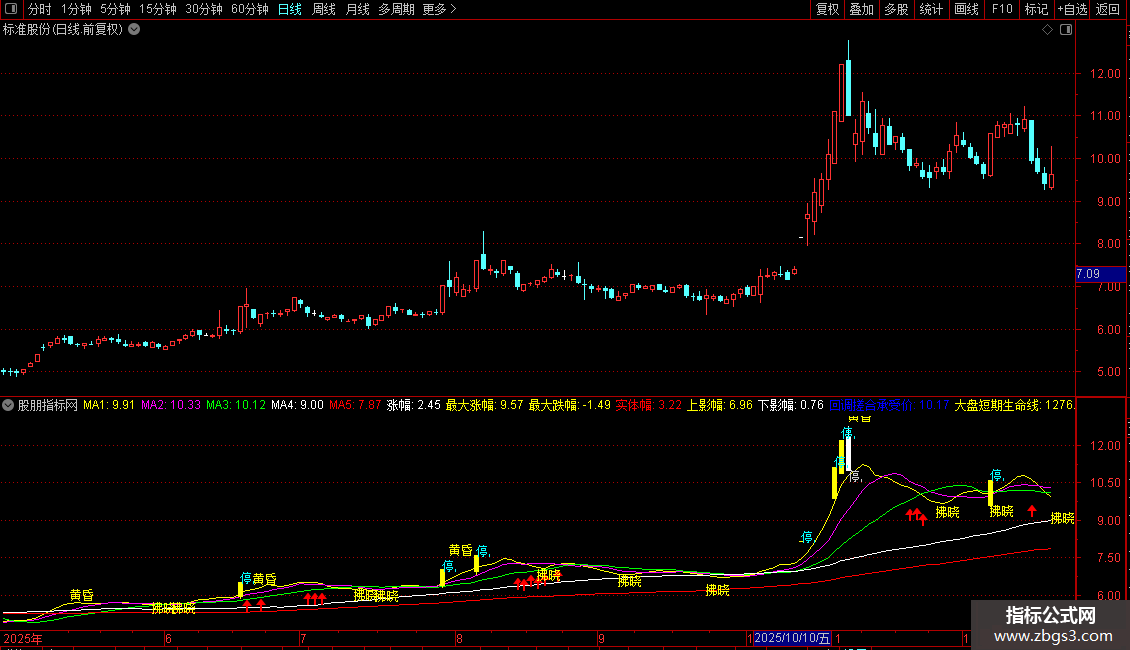The image size is (1130, 650).
Task: Click the 大盘短期生命线 readout
Action: point(1015,405)
